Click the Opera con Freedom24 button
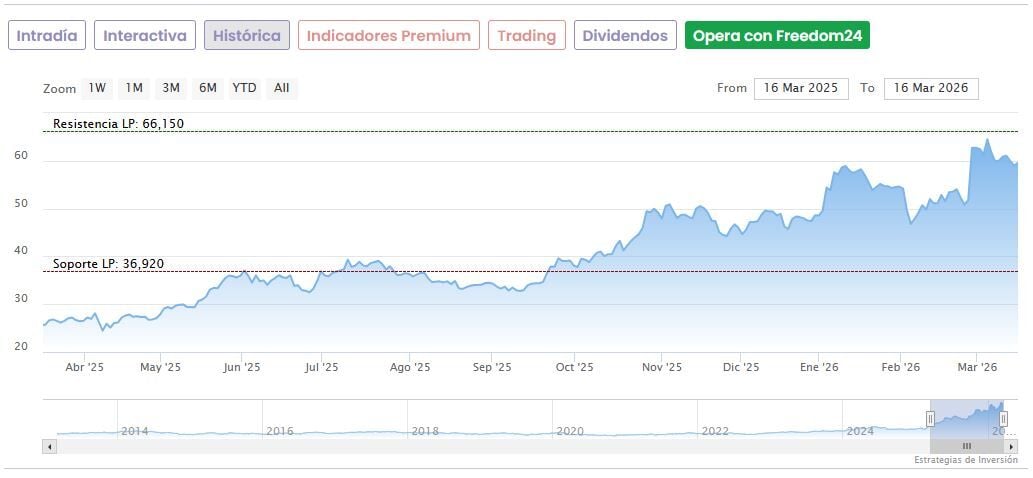Screen dimensions: 1033x478 pyautogui.click(x=777, y=36)
